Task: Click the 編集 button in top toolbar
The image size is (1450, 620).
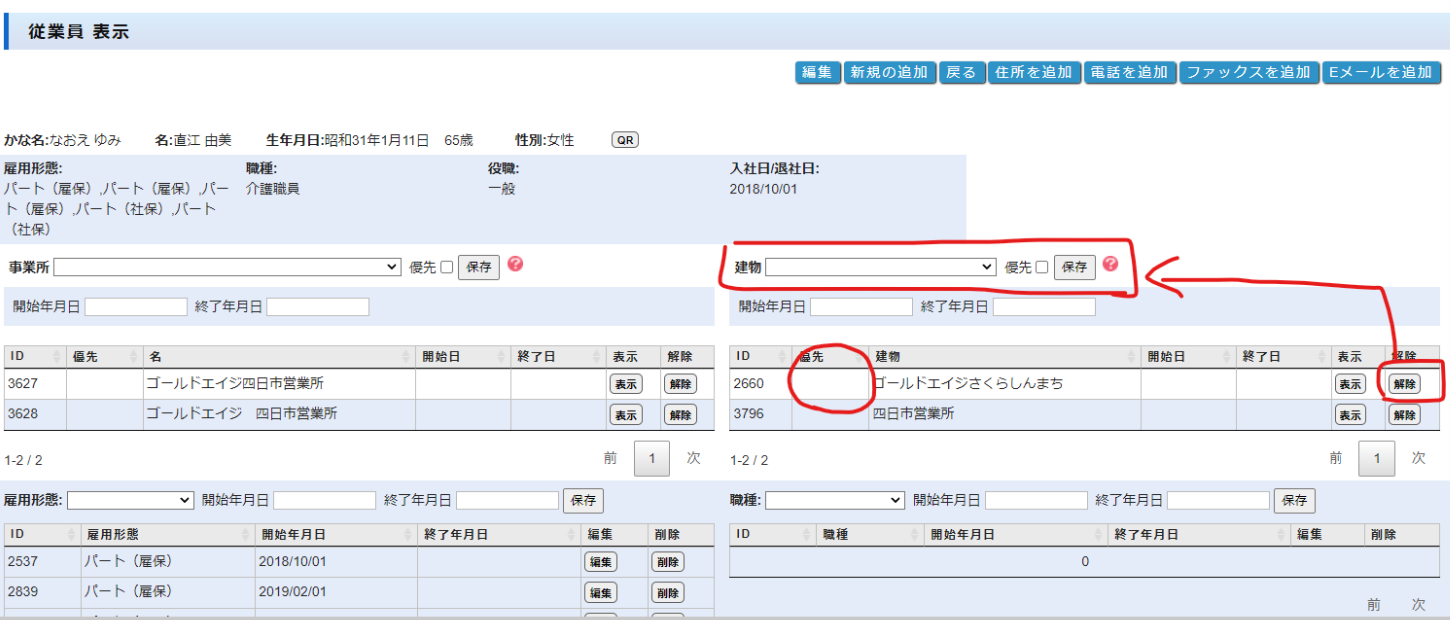Action: (818, 72)
